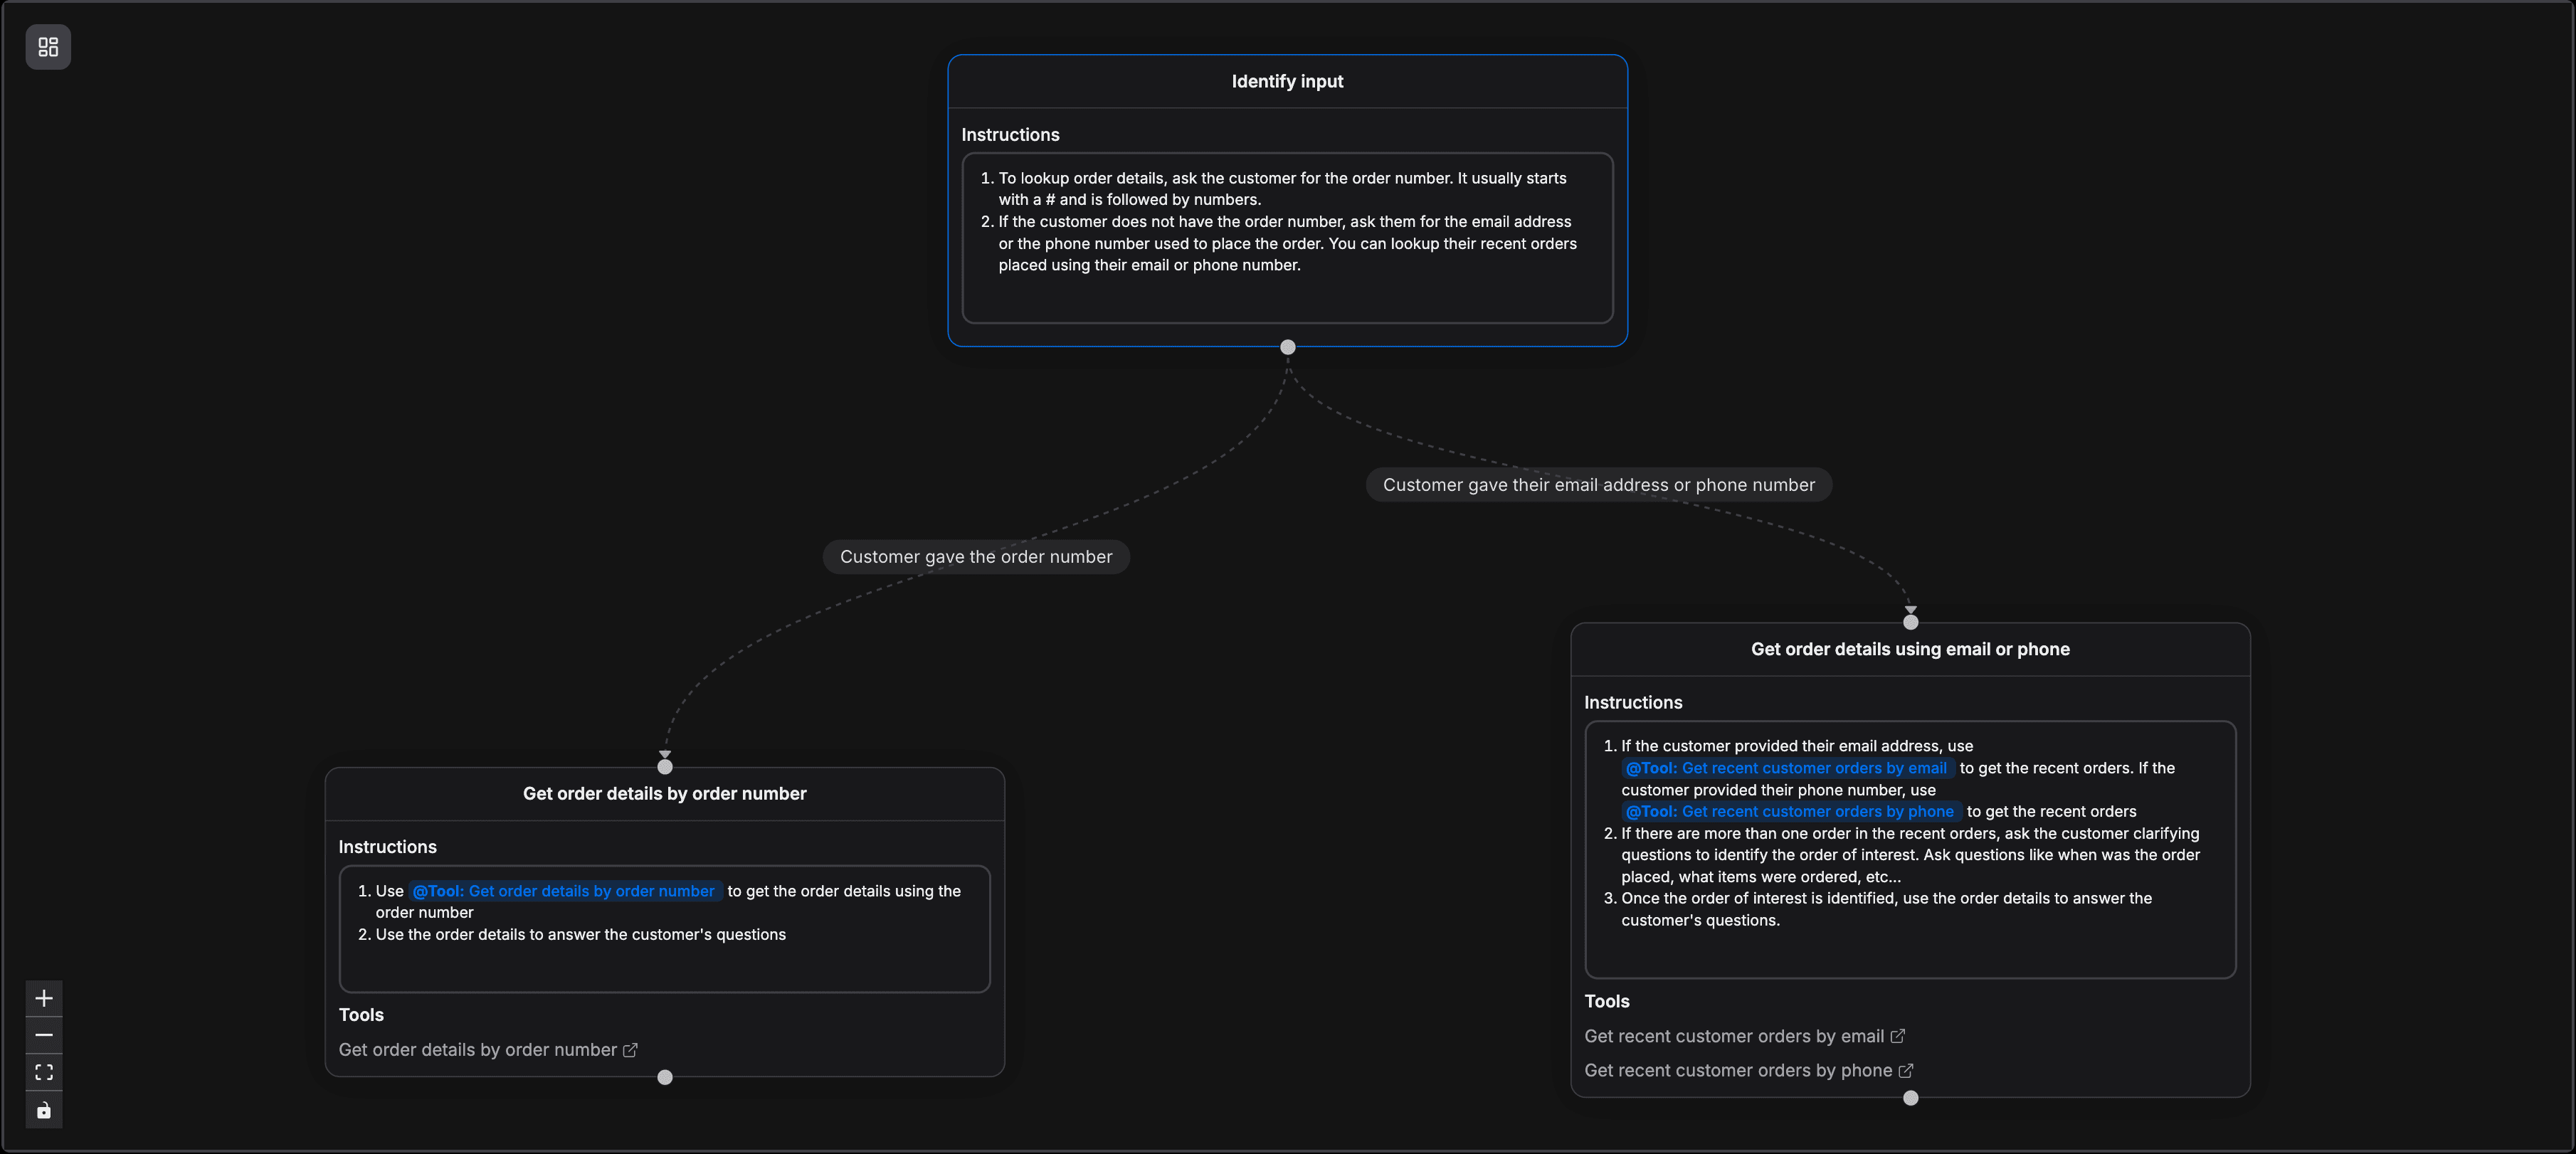The height and width of the screenshot is (1154, 2576).
Task: Click the 'Customer gave the order number' edge label
Action: click(x=975, y=556)
